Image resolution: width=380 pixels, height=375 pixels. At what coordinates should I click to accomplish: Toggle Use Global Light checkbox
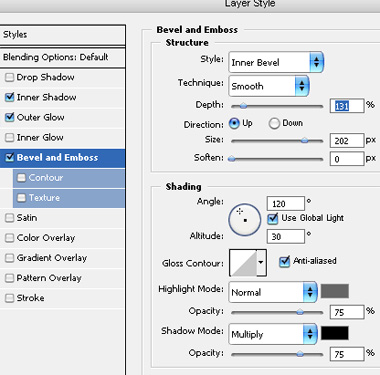273,218
